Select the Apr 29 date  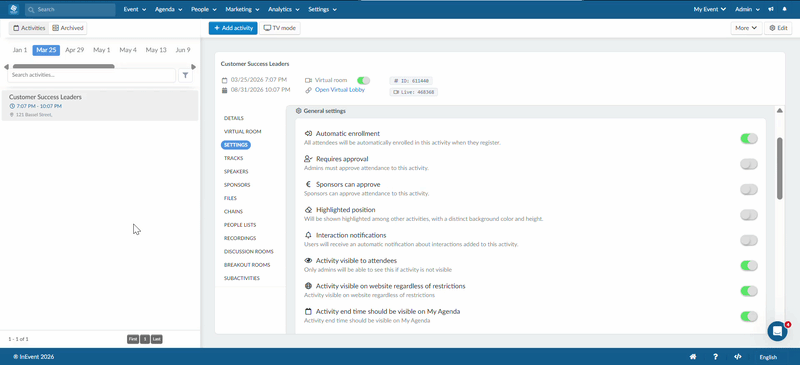(74, 50)
